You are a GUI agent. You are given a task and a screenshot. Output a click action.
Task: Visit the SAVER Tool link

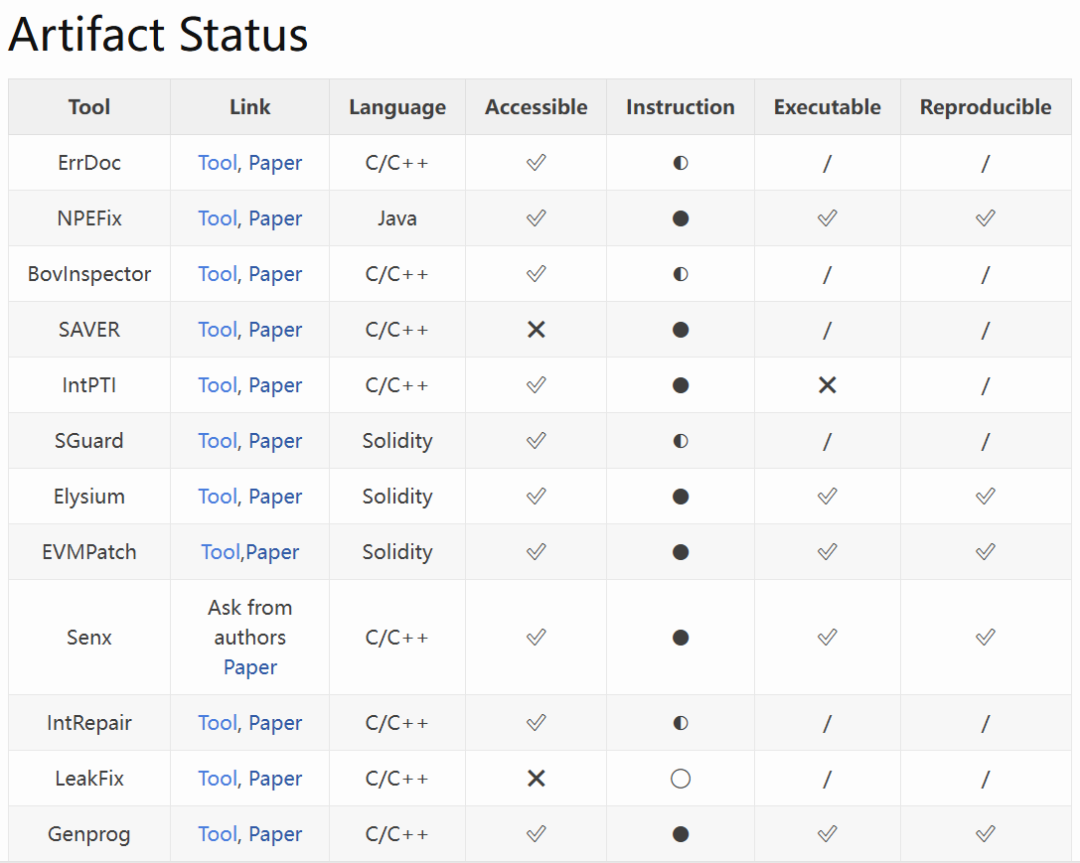coord(217,329)
